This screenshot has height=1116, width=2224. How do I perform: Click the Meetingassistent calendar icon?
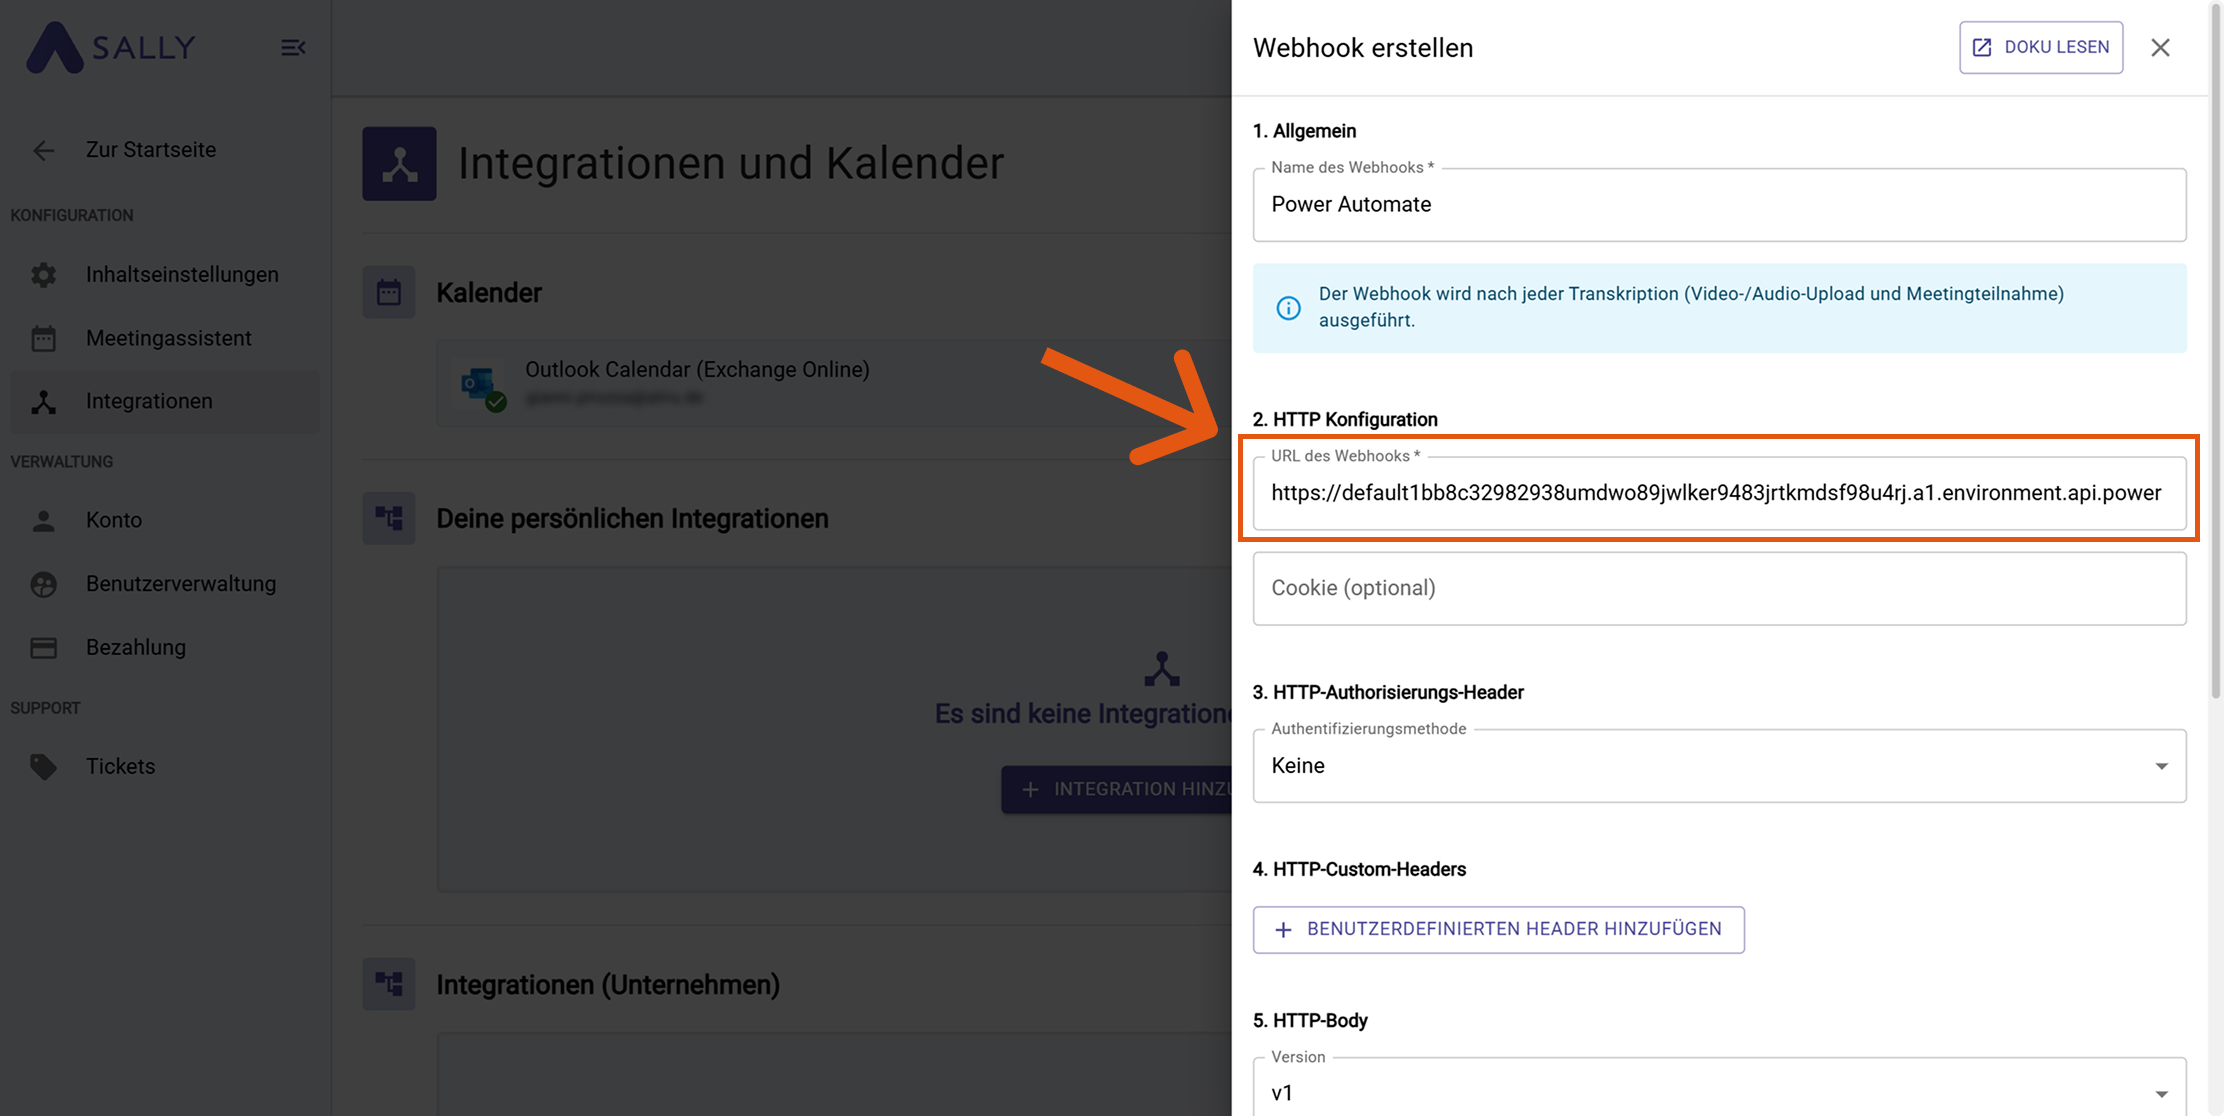[43, 339]
